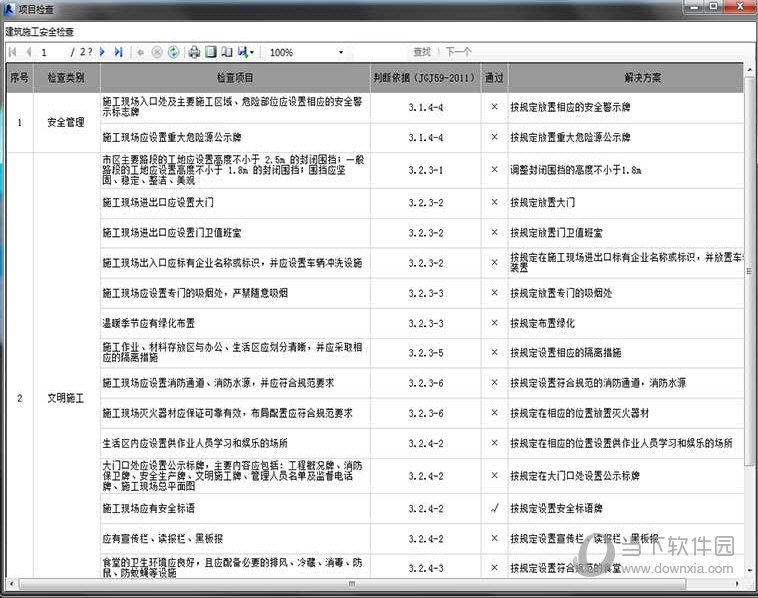Click the horizontal scrollbar thumb
The width and height of the screenshot is (758, 598).
[352, 584]
